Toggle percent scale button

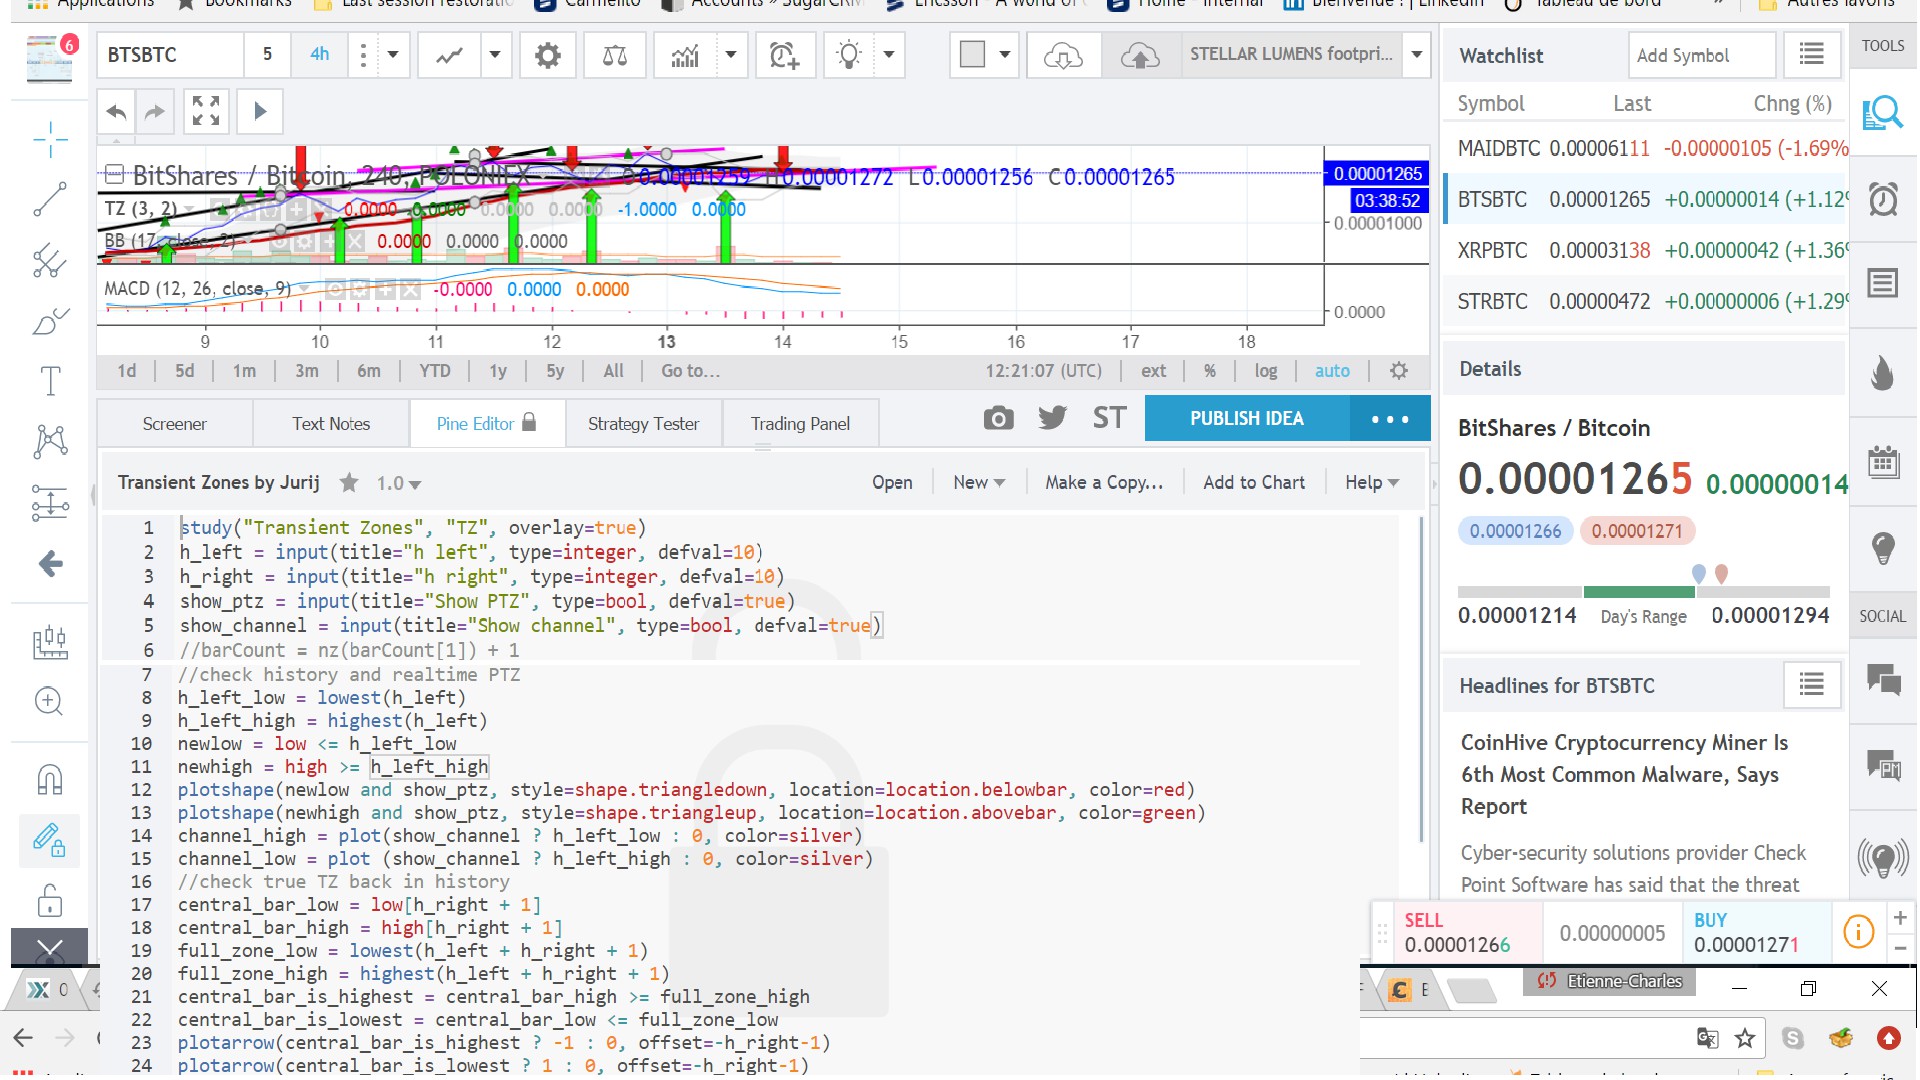tap(1210, 371)
